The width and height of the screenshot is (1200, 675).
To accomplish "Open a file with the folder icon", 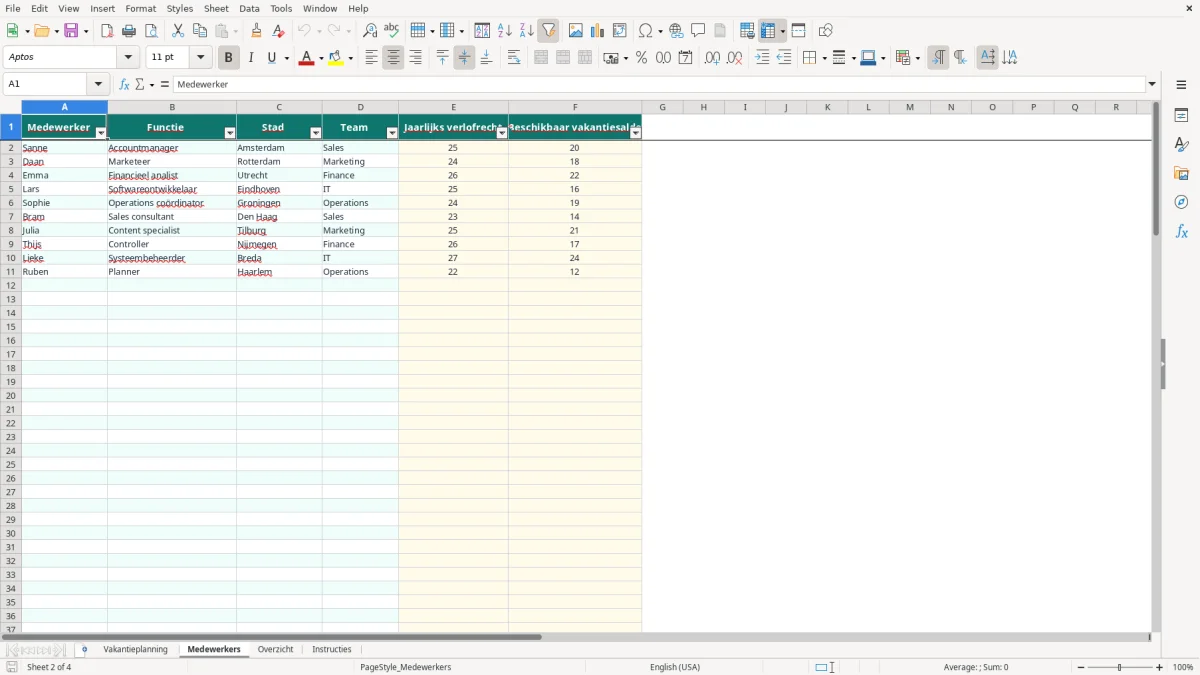I will pyautogui.click(x=41, y=31).
